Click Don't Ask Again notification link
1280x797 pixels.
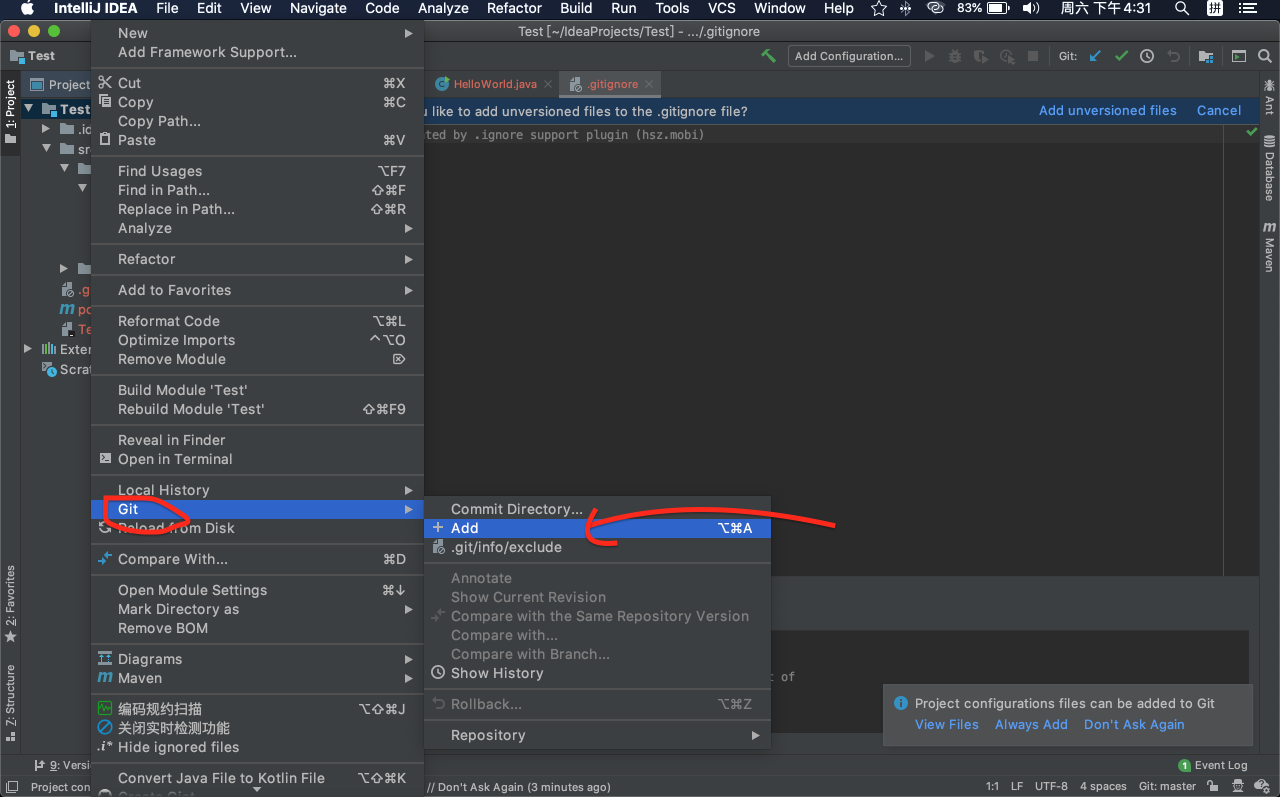coord(1134,725)
